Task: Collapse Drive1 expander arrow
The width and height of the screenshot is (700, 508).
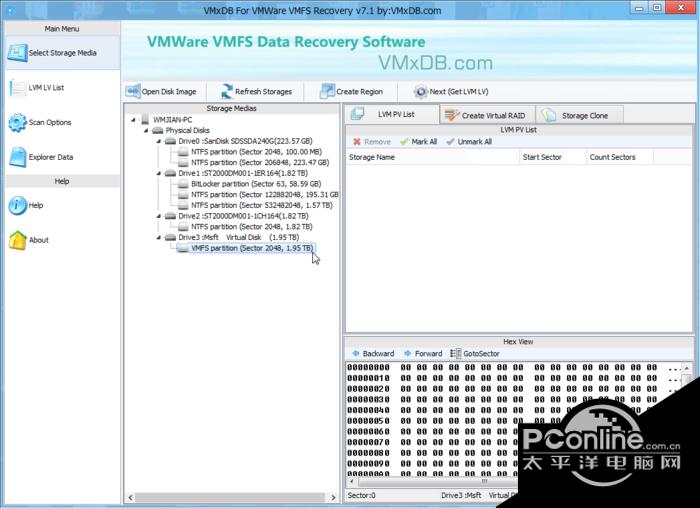Action: click(x=158, y=173)
